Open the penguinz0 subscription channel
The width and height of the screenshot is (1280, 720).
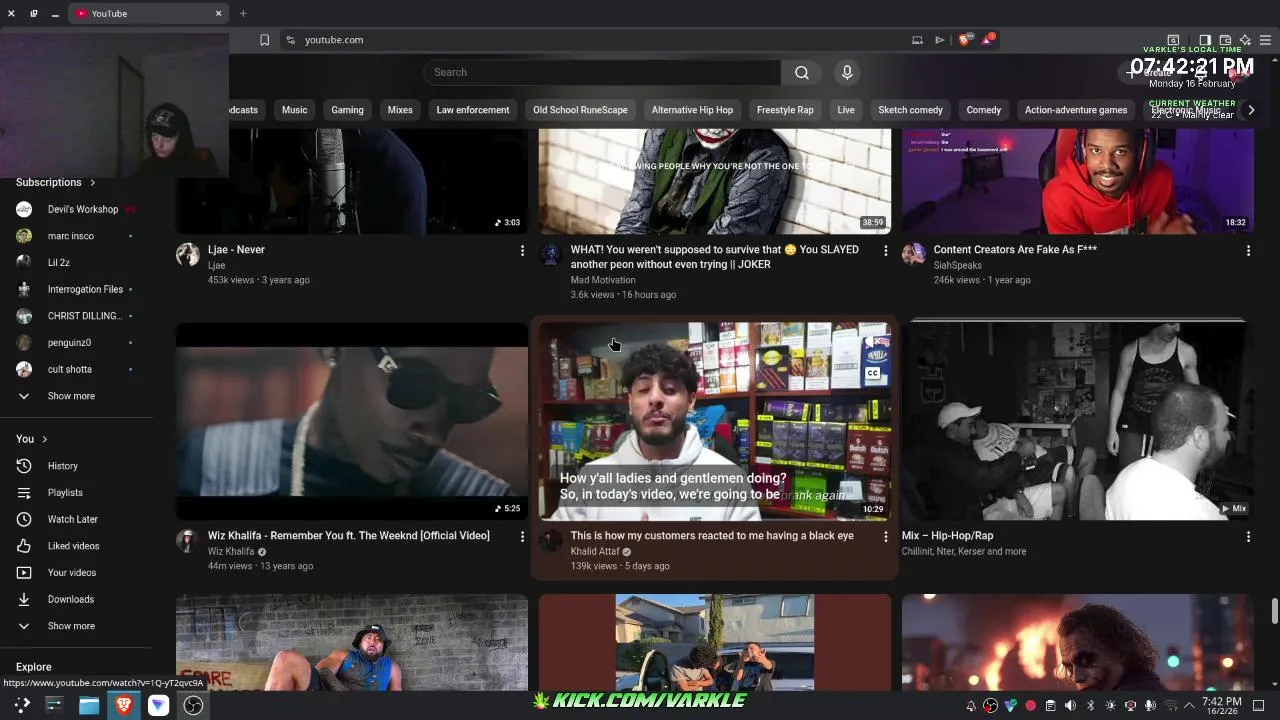pos(75,343)
